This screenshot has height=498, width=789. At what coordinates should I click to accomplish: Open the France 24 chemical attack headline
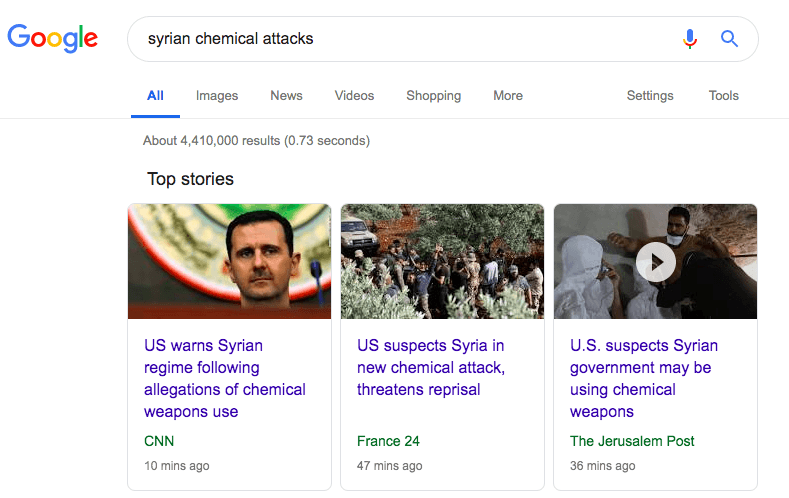(x=431, y=367)
